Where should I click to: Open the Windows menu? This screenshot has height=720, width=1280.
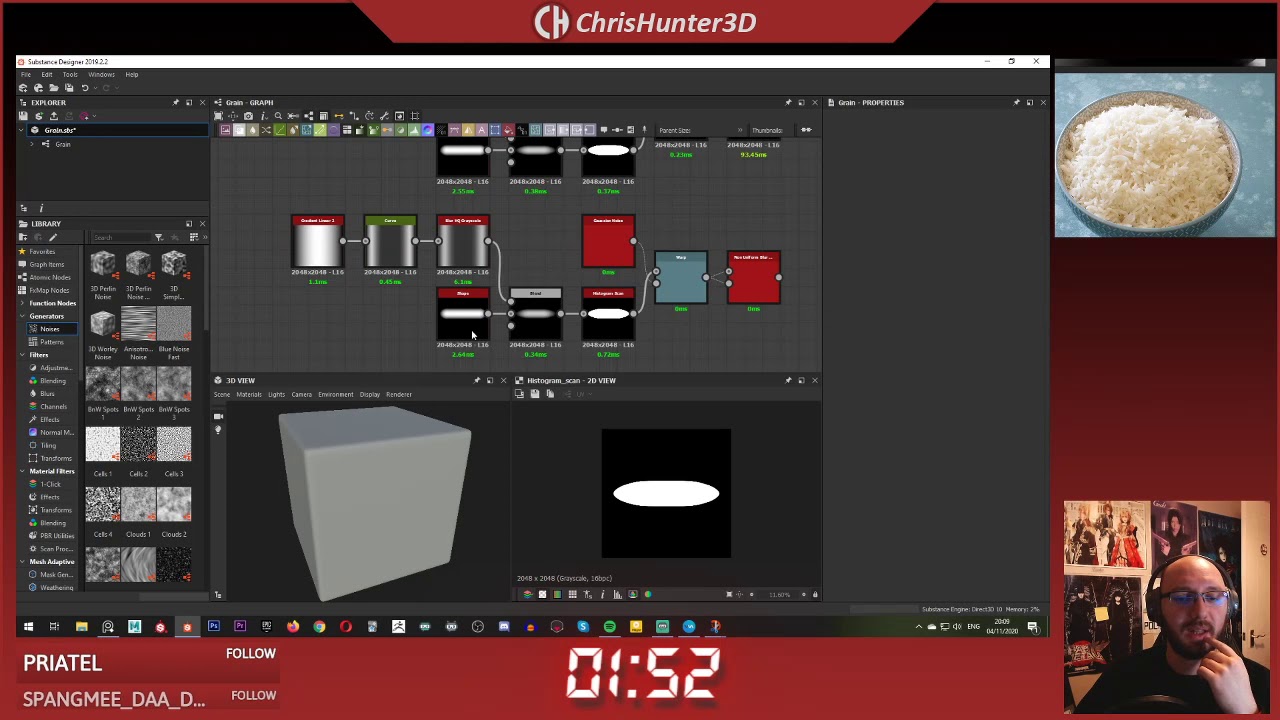(101, 74)
